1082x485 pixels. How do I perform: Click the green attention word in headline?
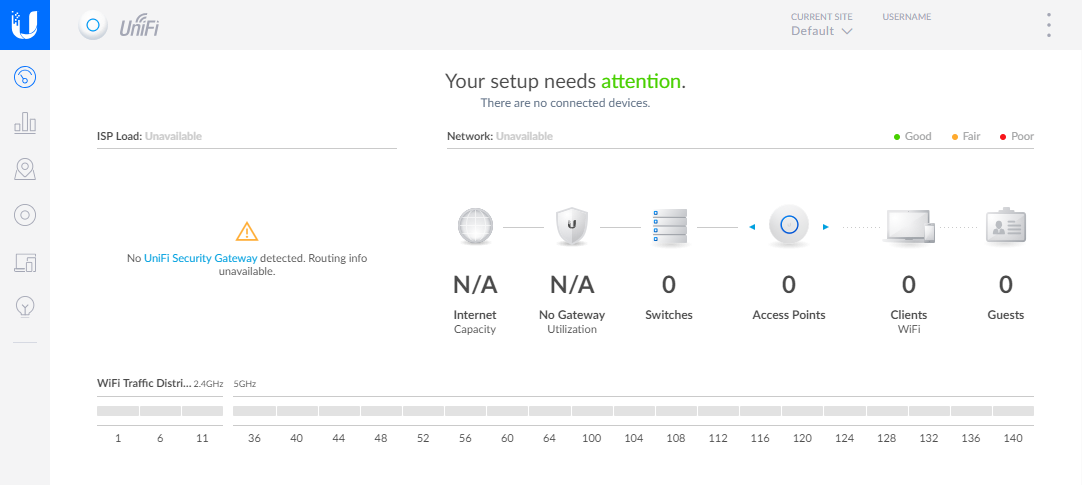pos(640,81)
